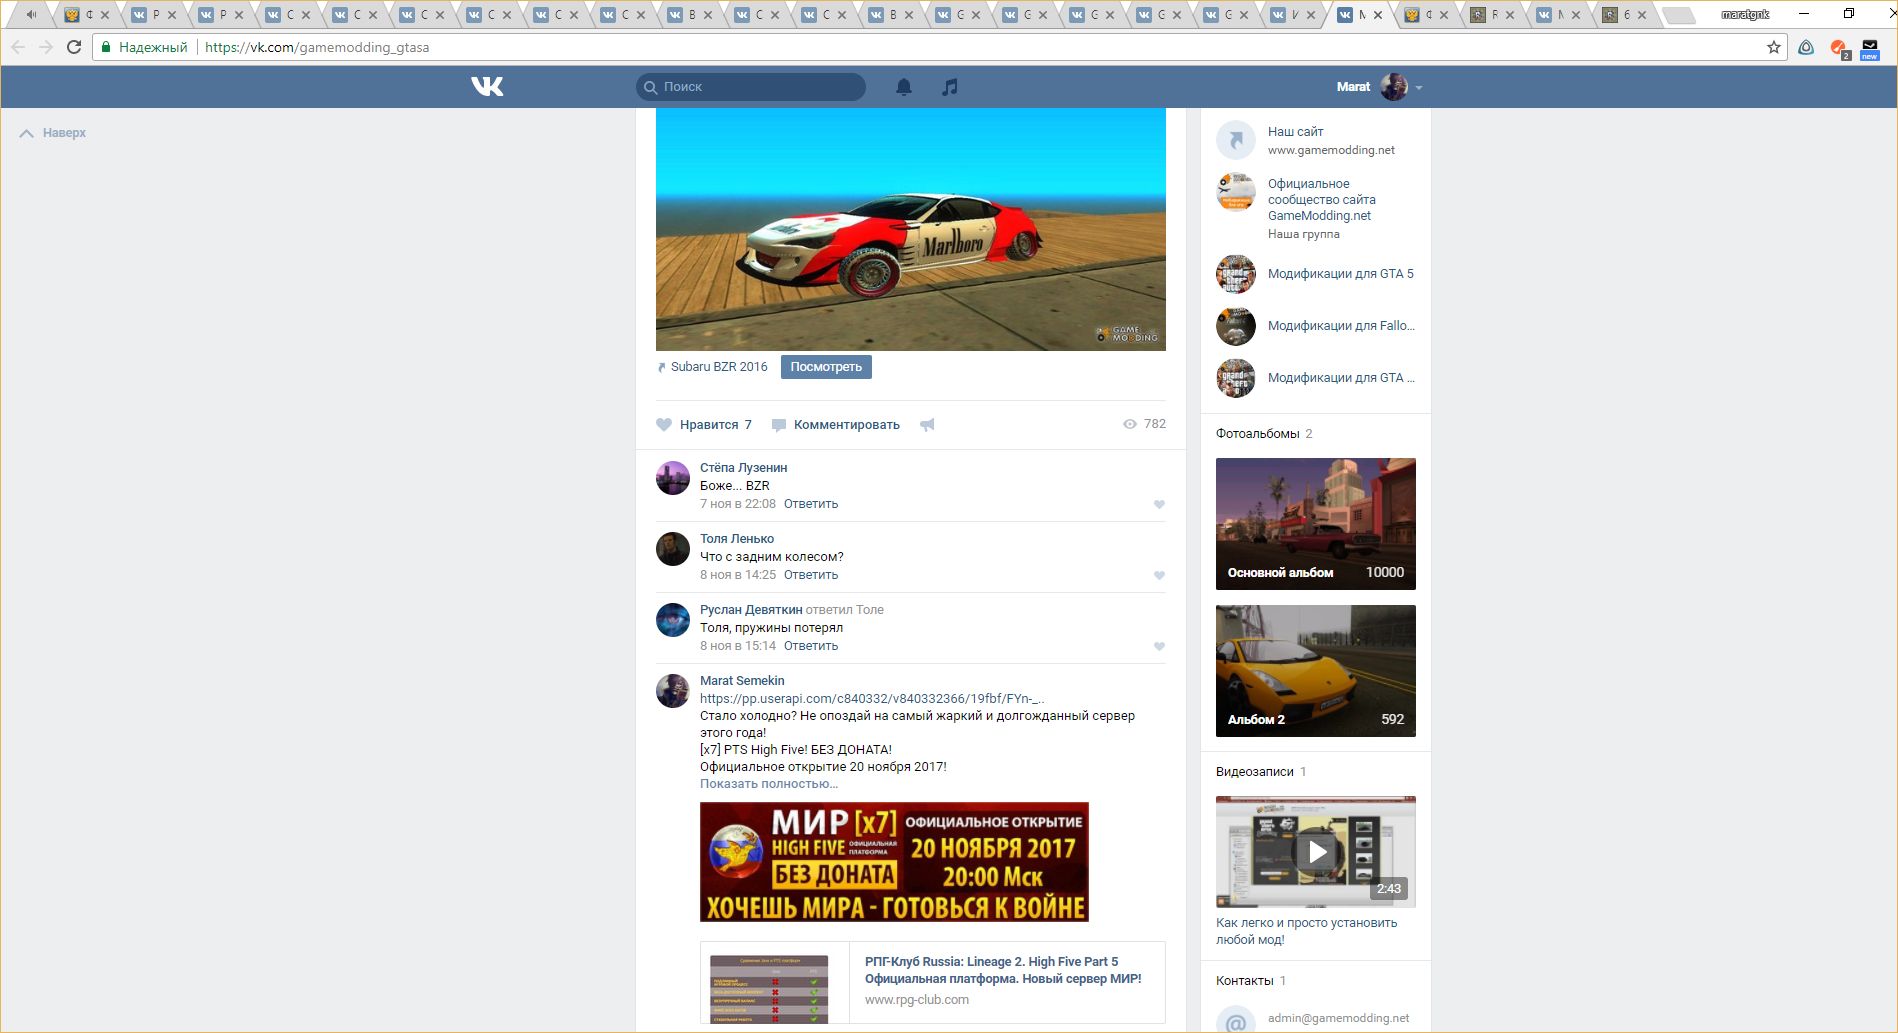Bookmark this page with the star icon
The image size is (1898, 1033).
tap(1774, 47)
